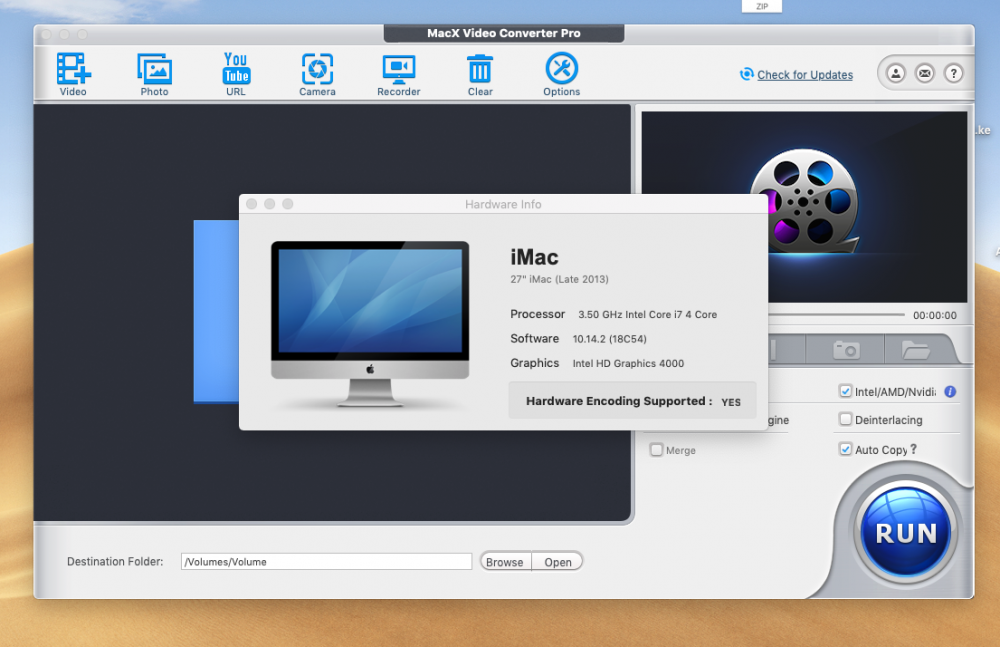Click the 27" iMac (Late 2013) text
Image resolution: width=1000 pixels, height=647 pixels.
pos(559,279)
